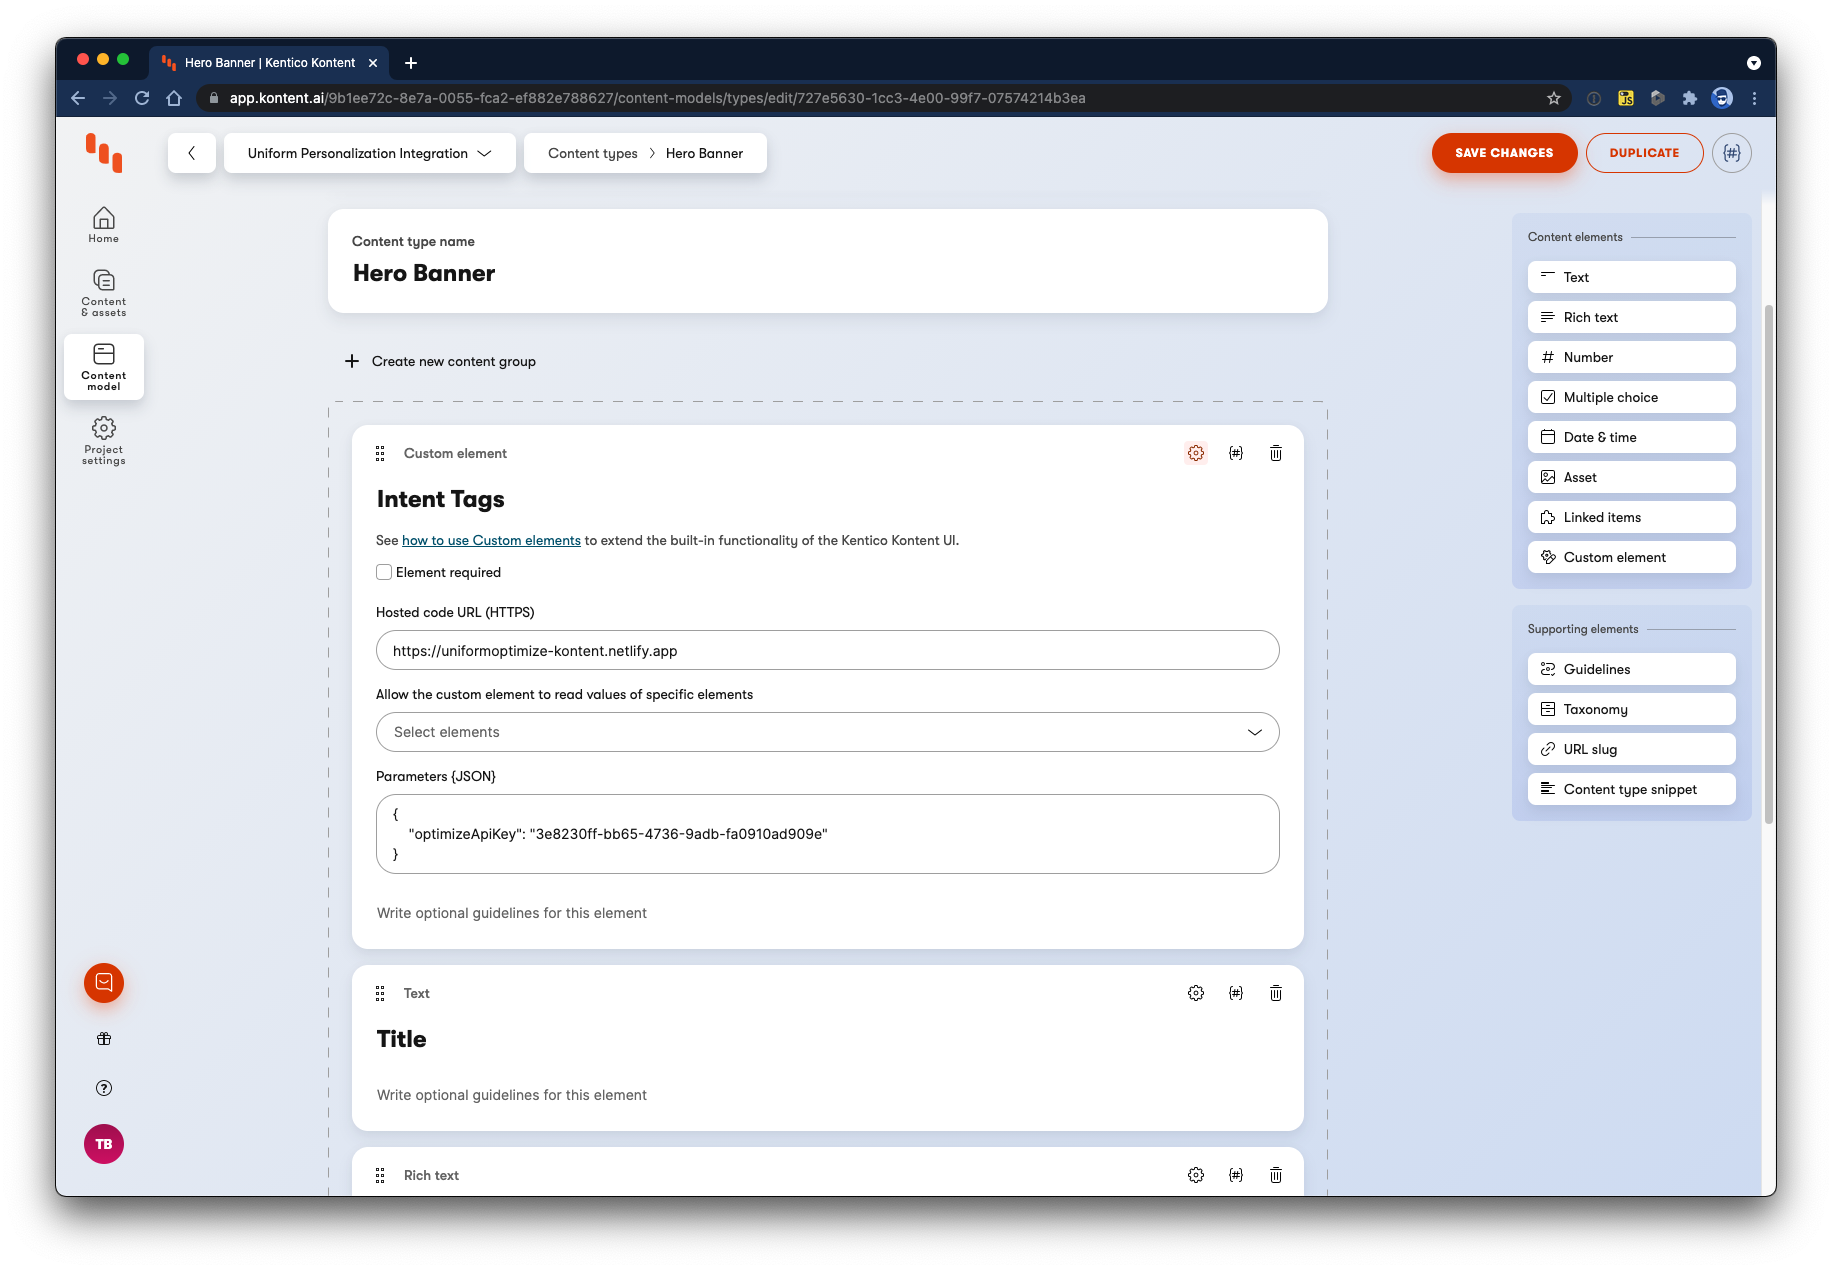
Task: Add a Multiple choice content element
Action: (x=1632, y=397)
